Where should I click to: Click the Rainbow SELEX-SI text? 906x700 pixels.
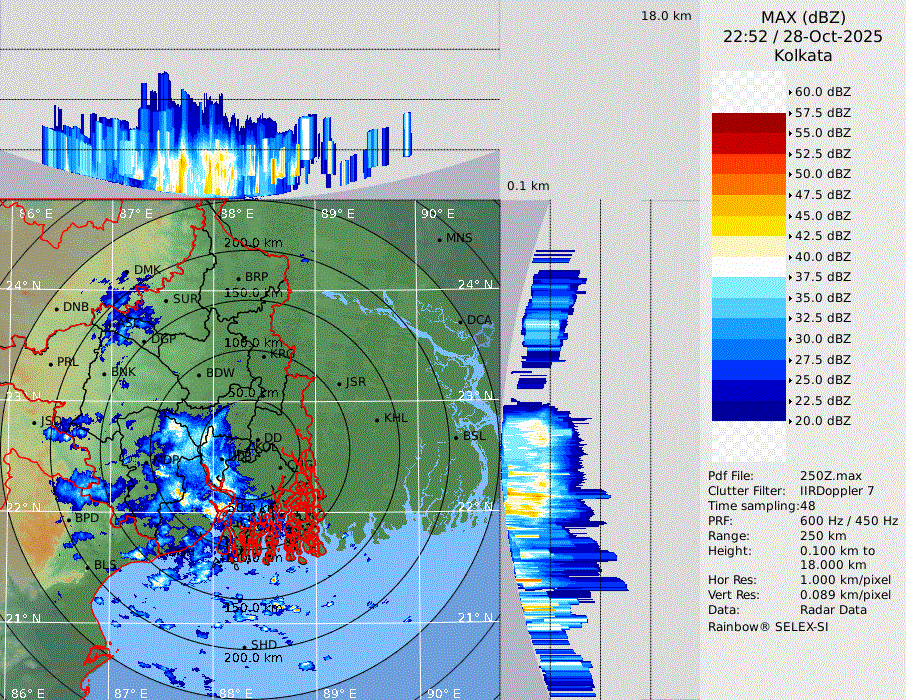click(x=768, y=626)
